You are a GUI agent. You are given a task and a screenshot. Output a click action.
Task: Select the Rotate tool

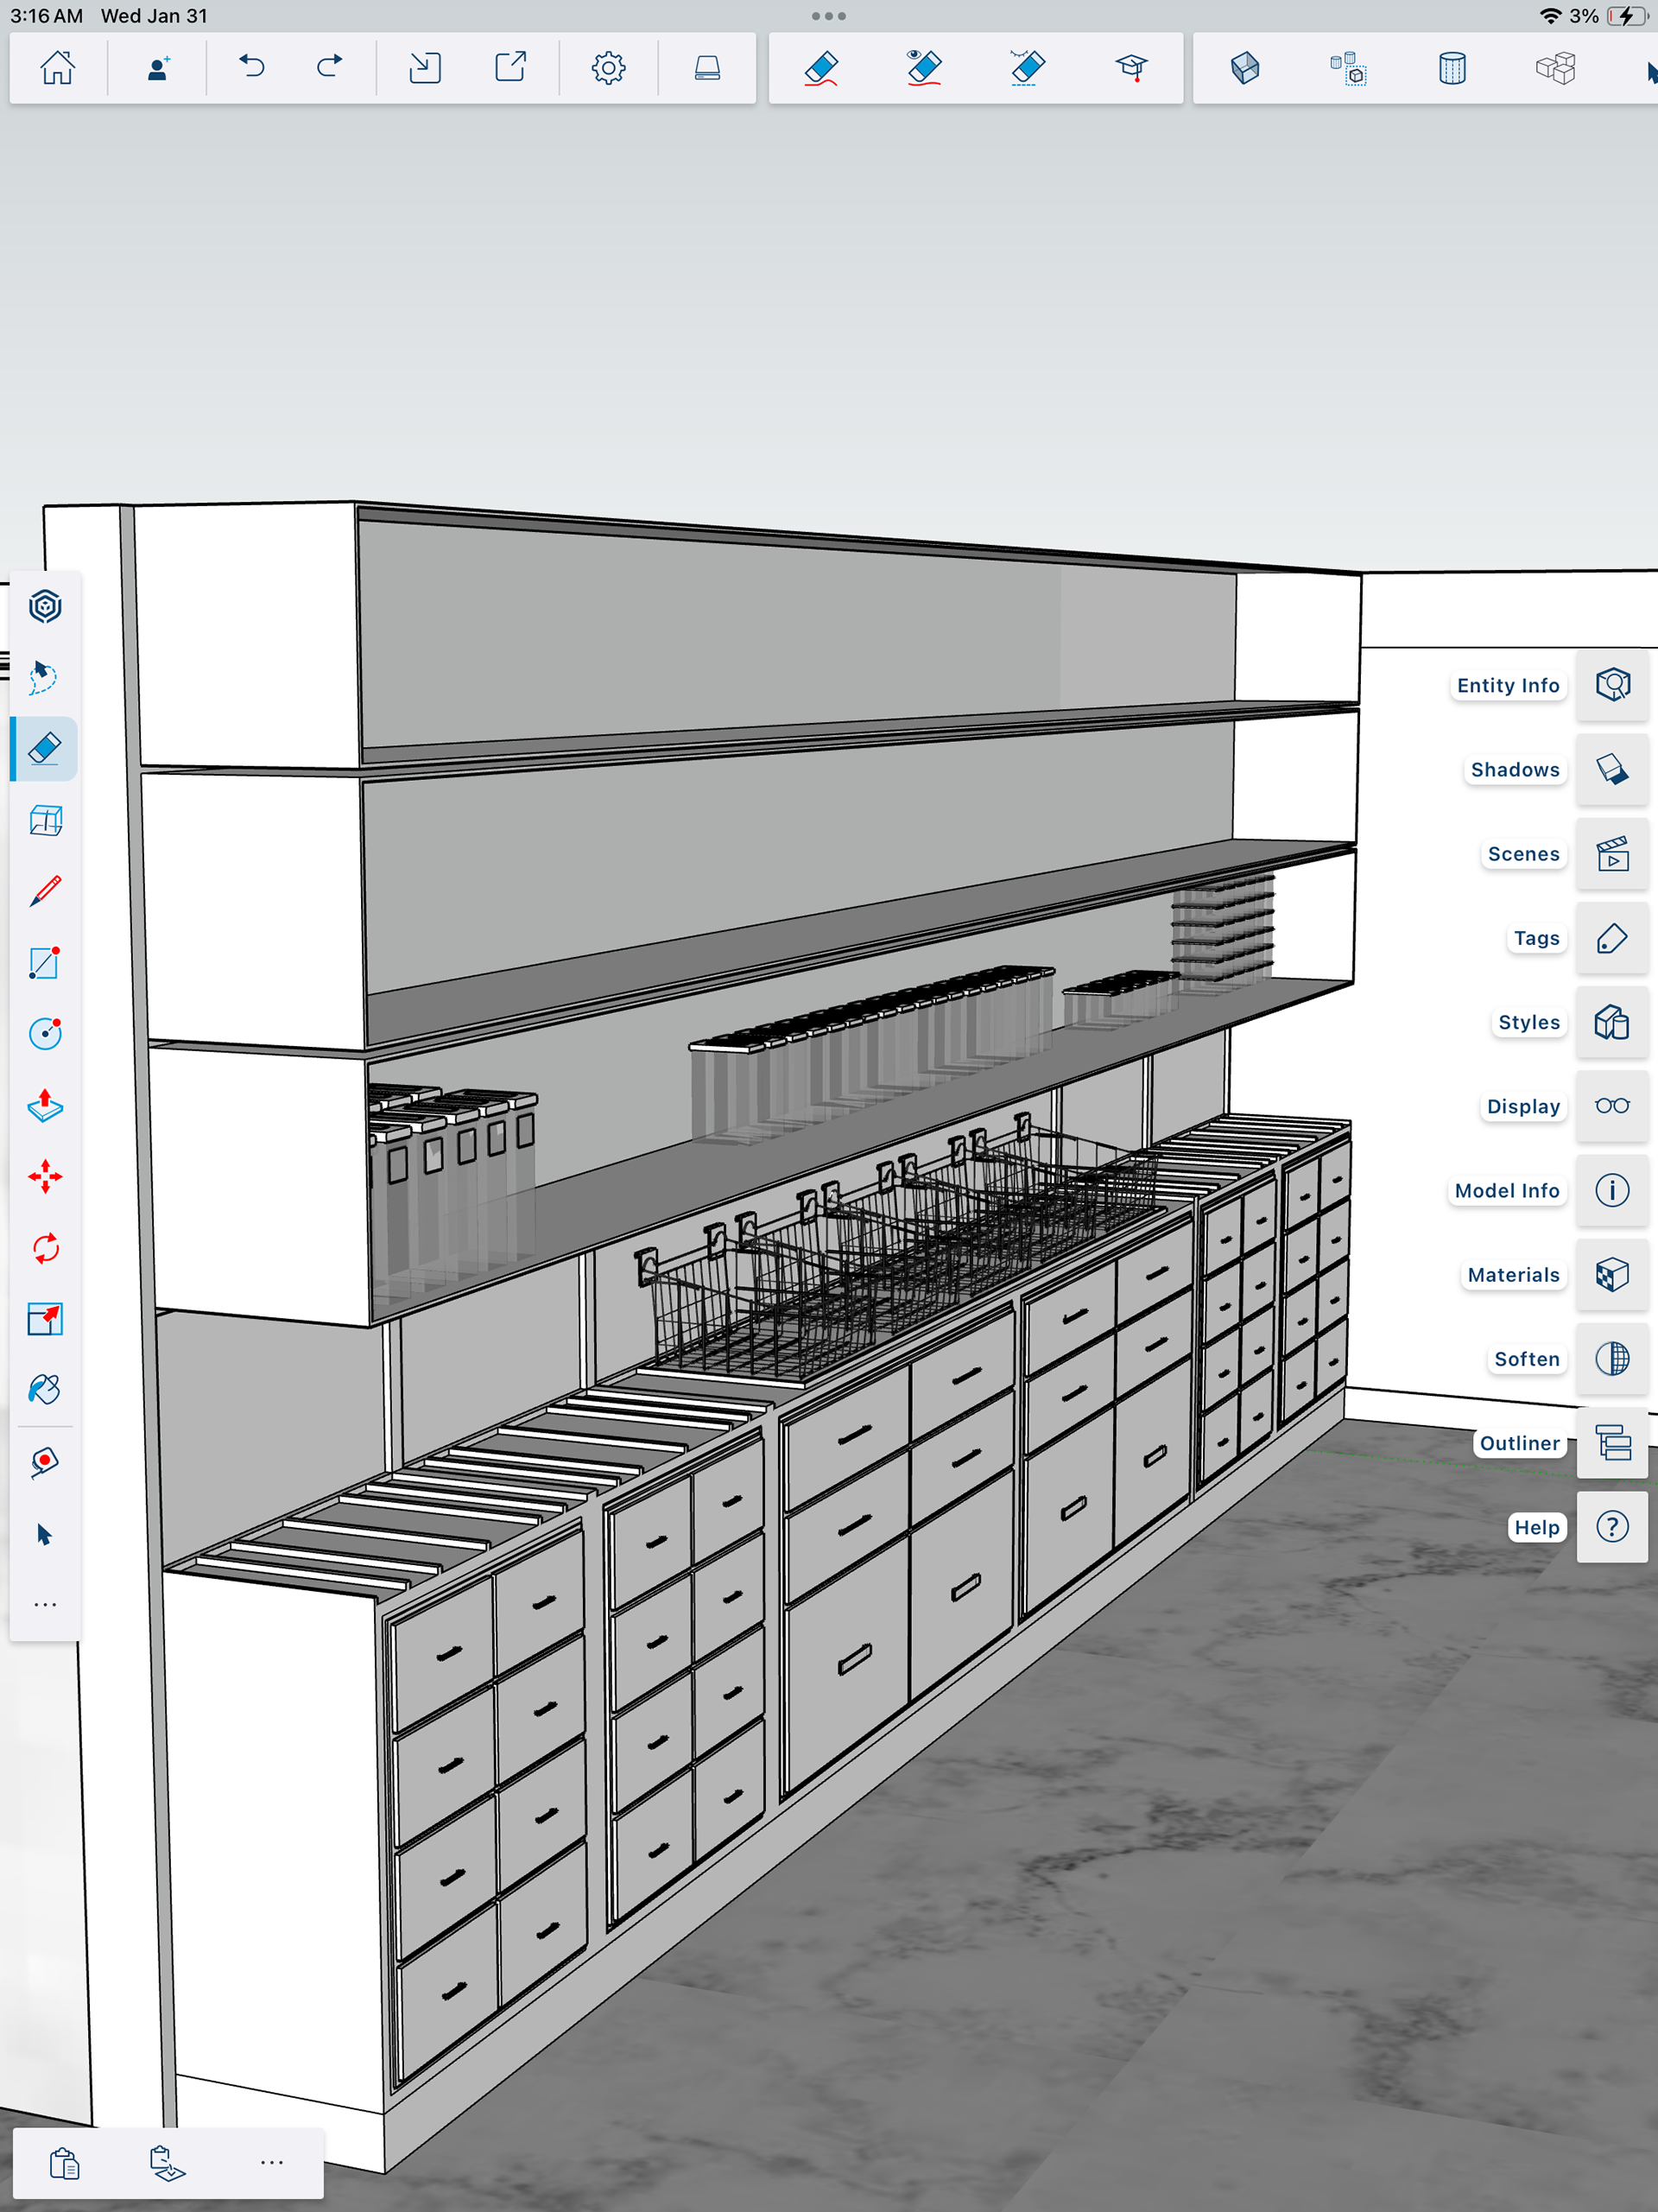(x=45, y=1248)
